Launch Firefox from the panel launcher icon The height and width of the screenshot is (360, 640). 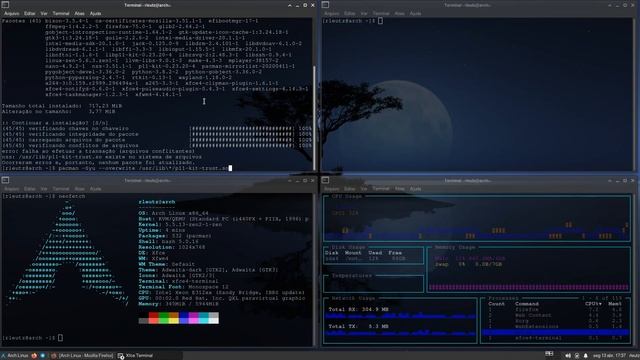pyautogui.click(x=34, y=356)
